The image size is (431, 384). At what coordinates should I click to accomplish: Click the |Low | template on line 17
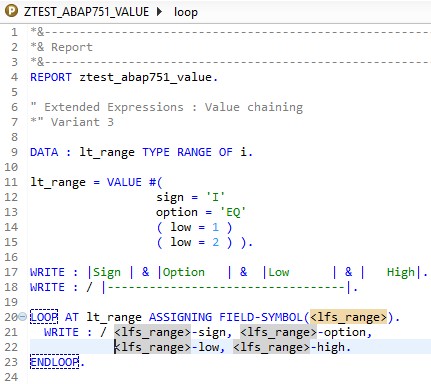pyautogui.click(x=300, y=272)
